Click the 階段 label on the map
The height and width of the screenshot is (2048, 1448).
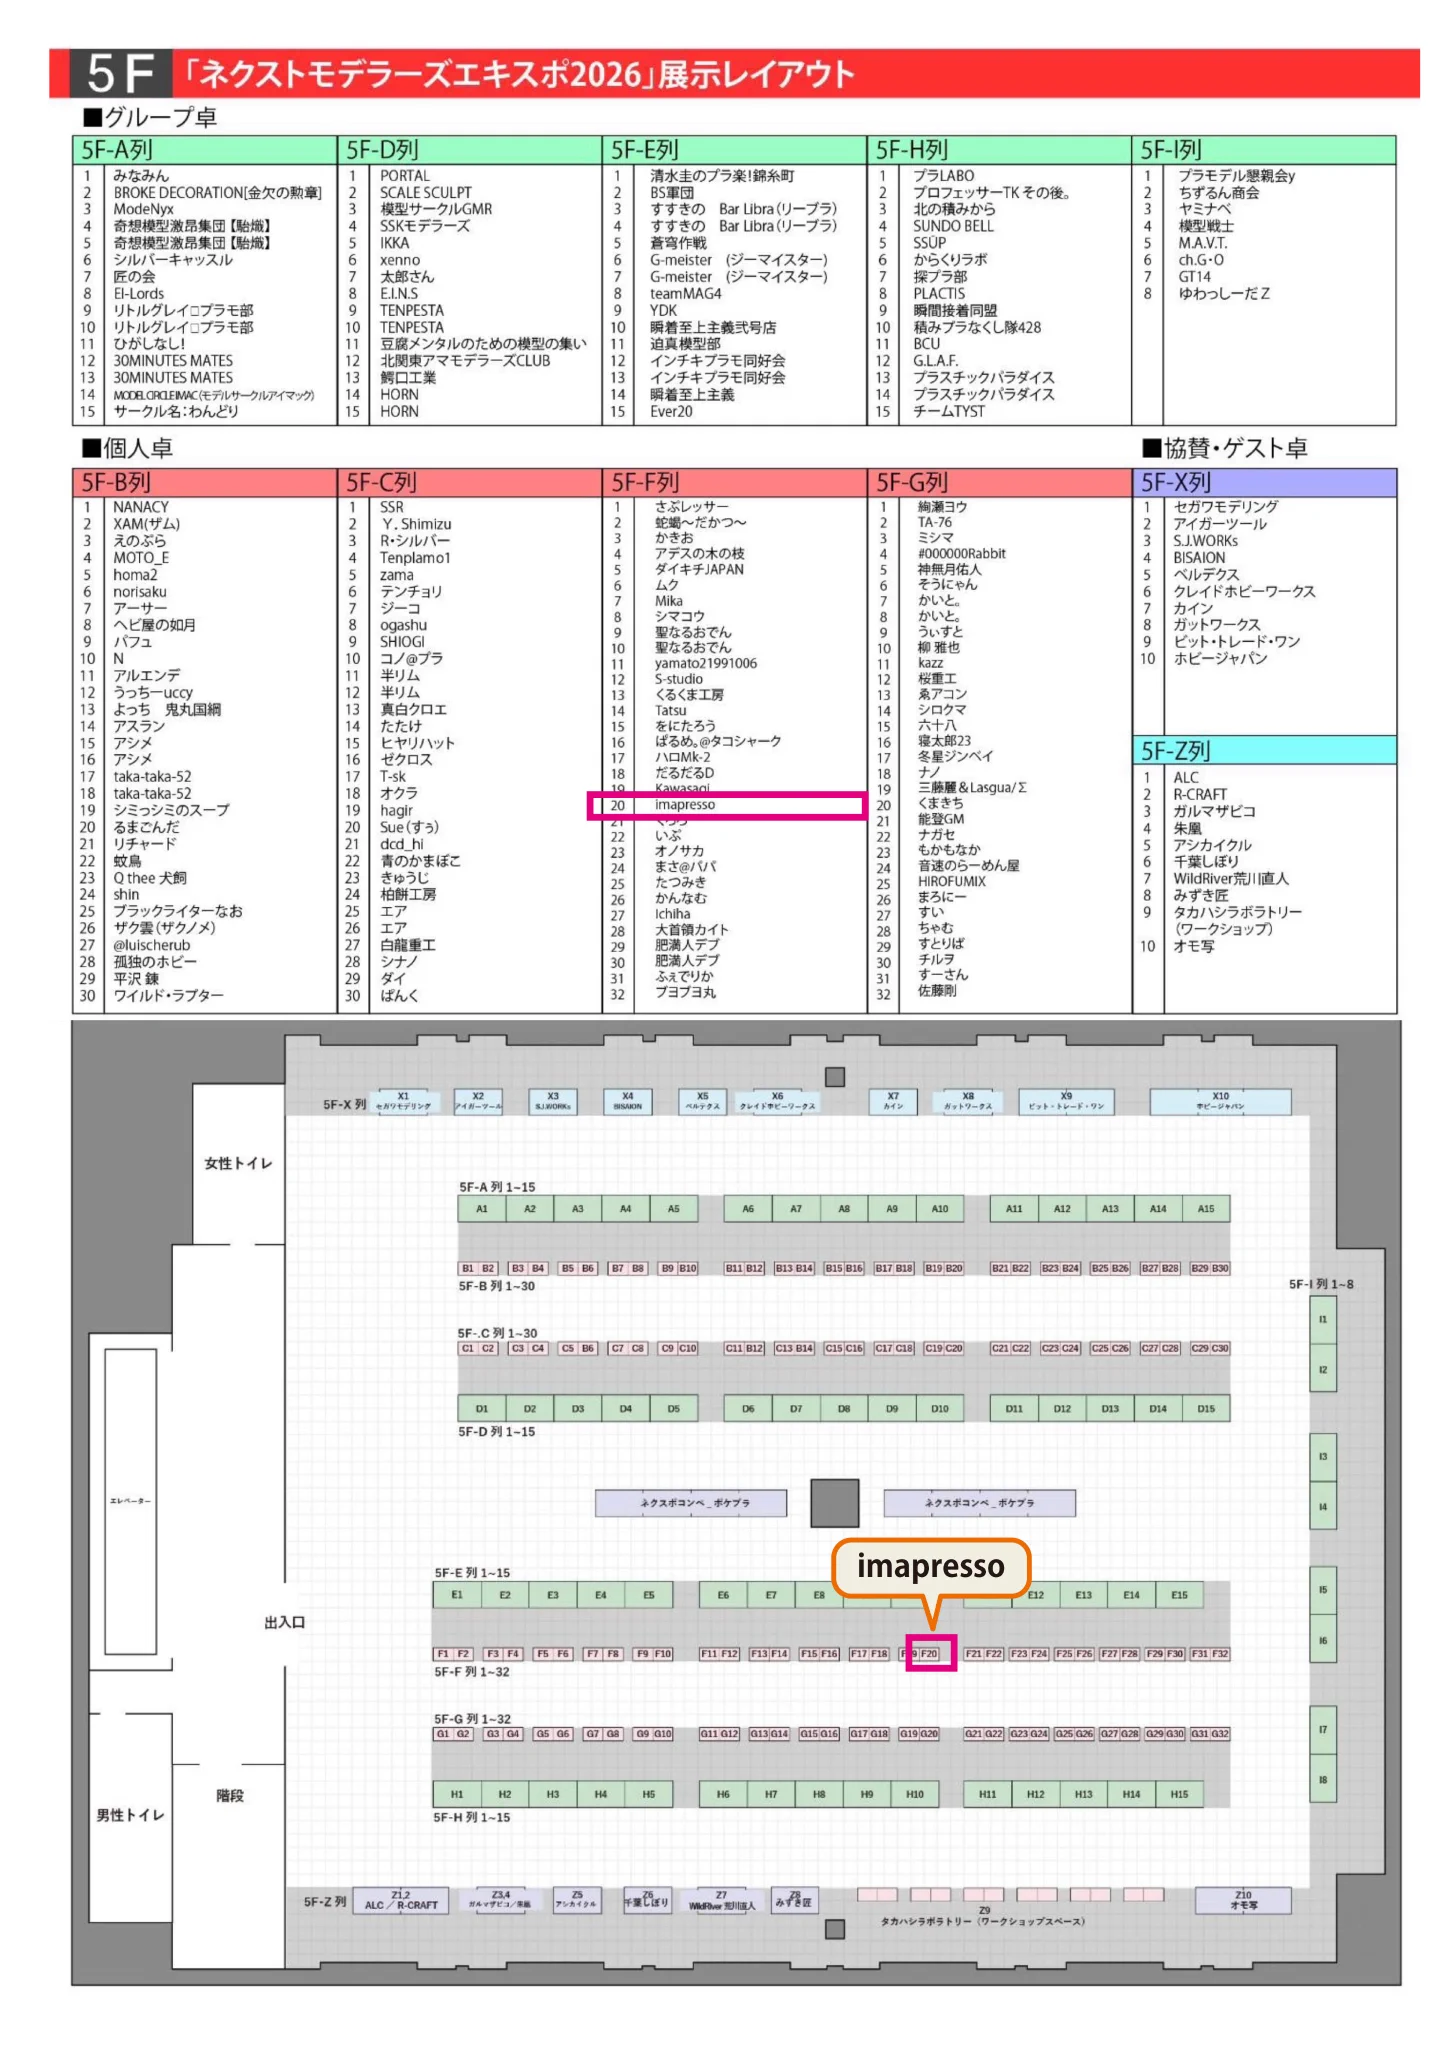230,1796
